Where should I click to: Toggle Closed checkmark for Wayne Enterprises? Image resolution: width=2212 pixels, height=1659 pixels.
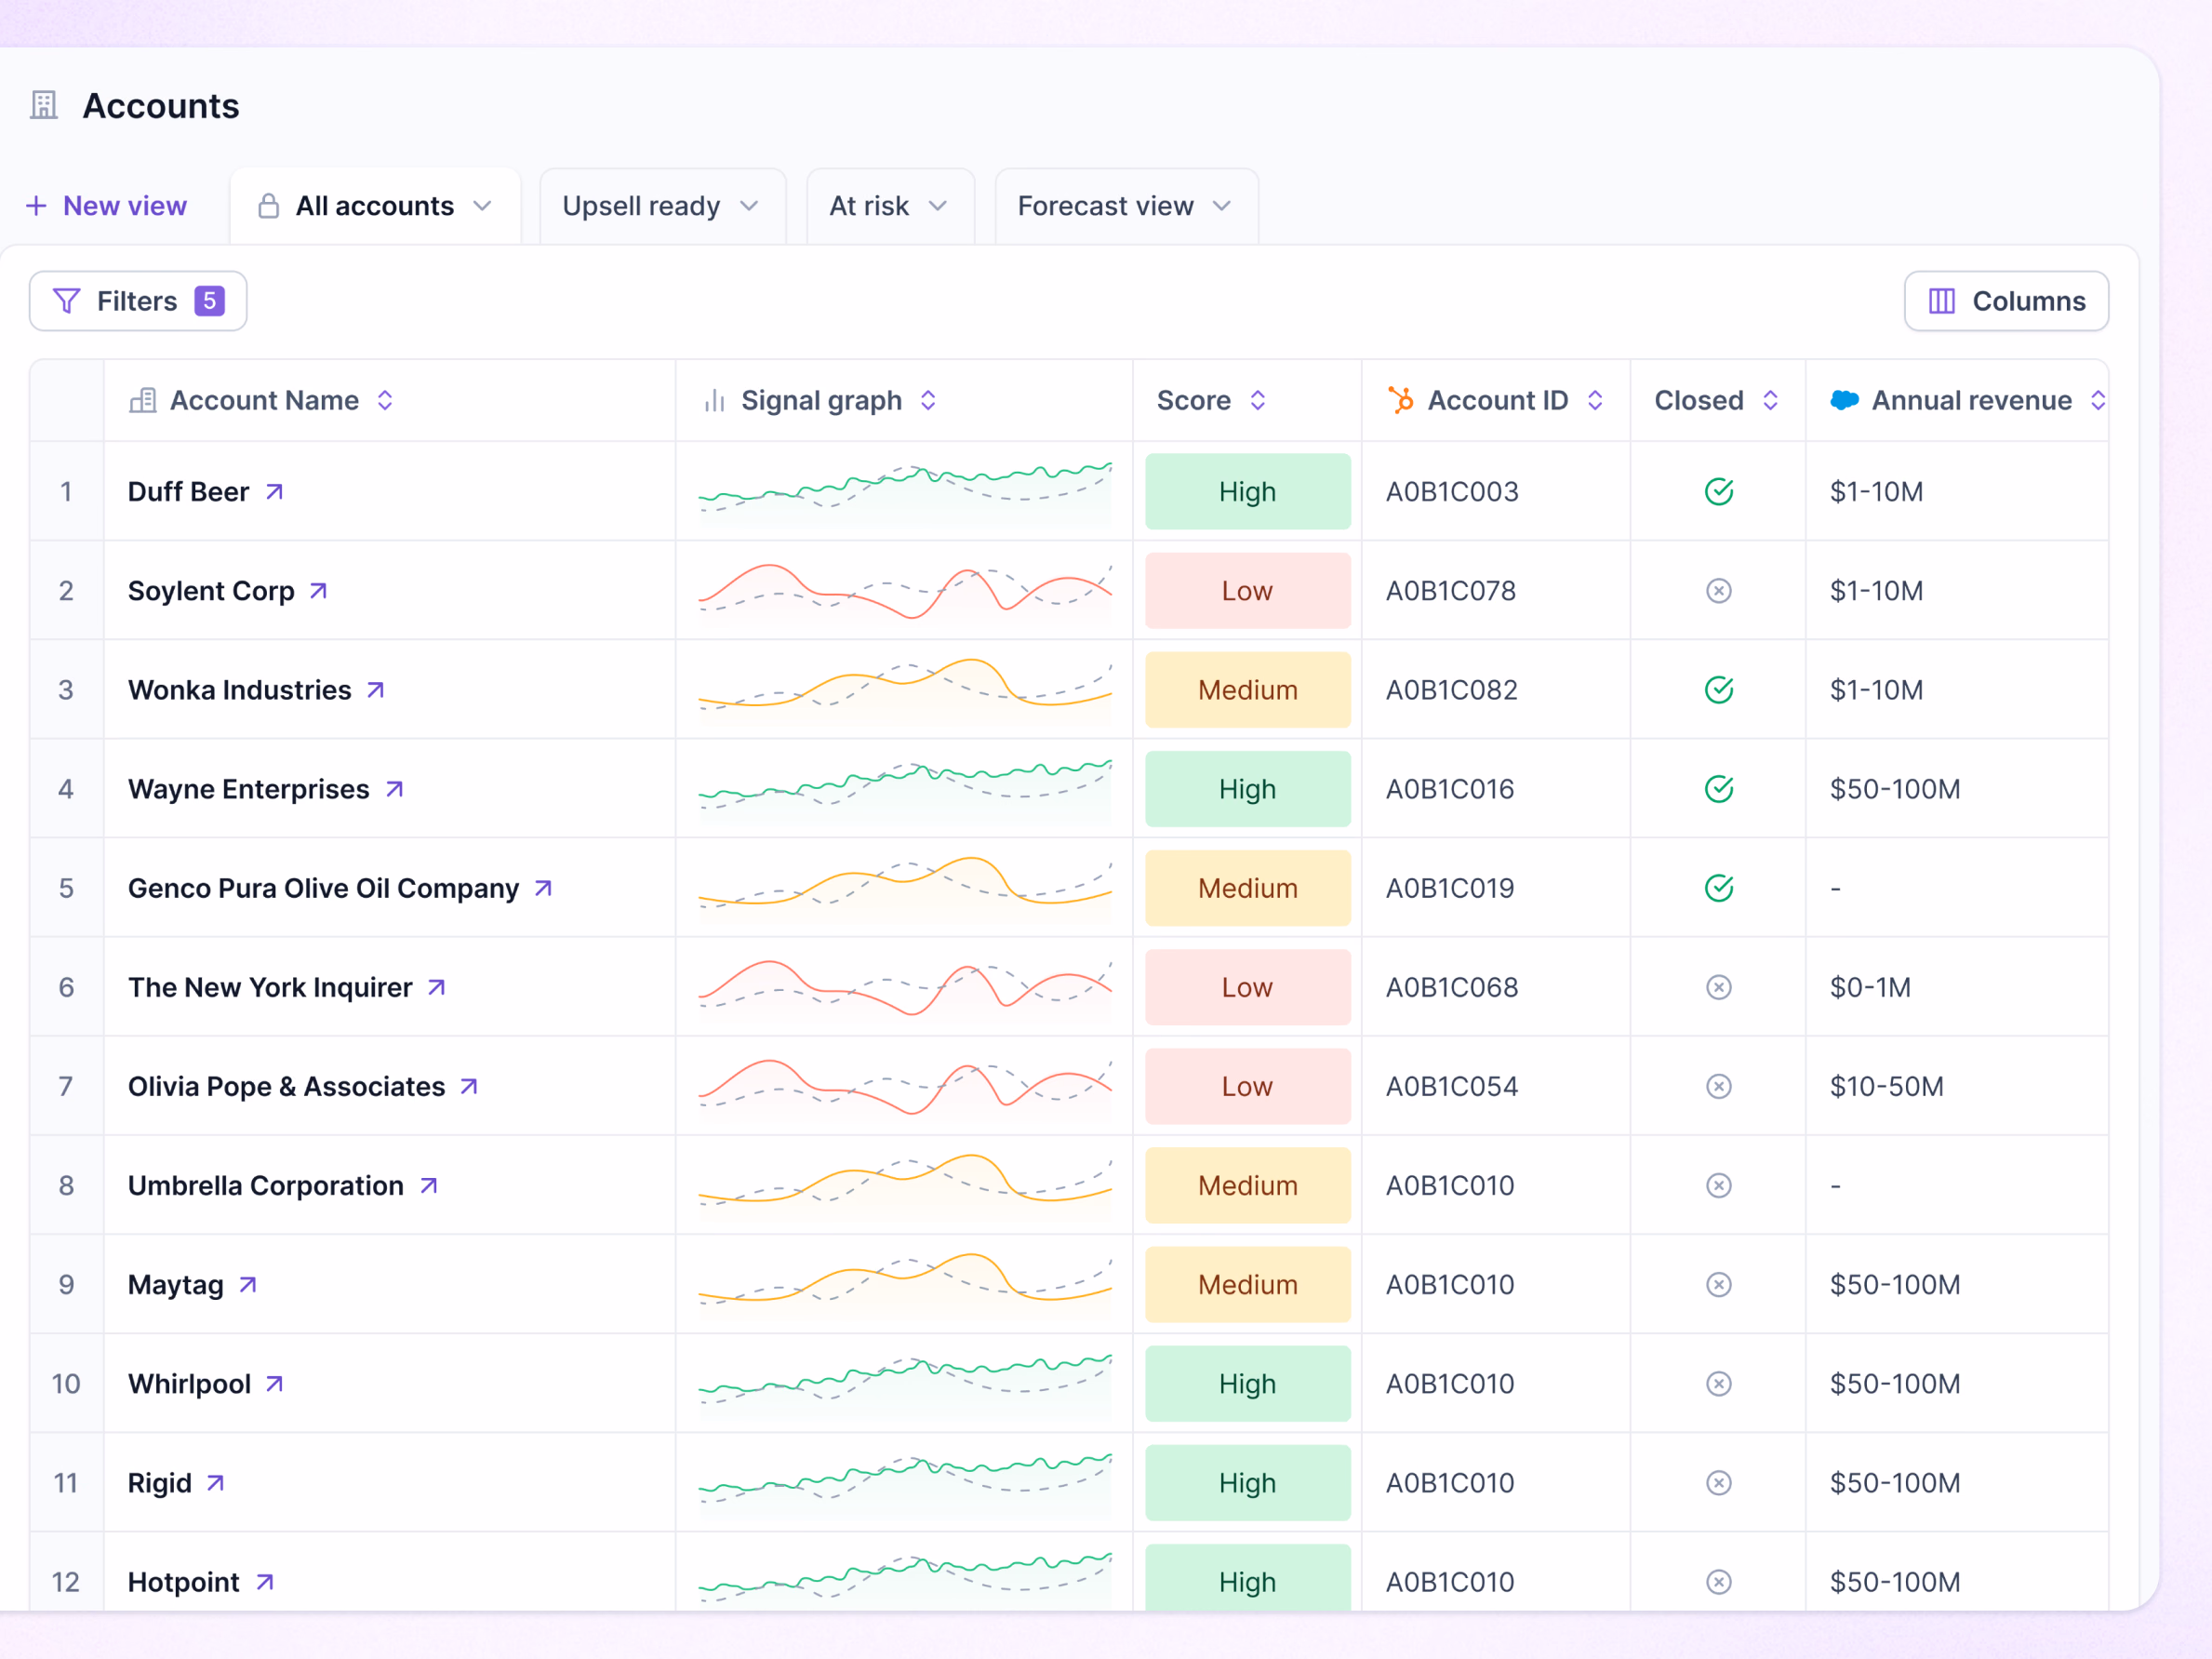coord(1718,789)
